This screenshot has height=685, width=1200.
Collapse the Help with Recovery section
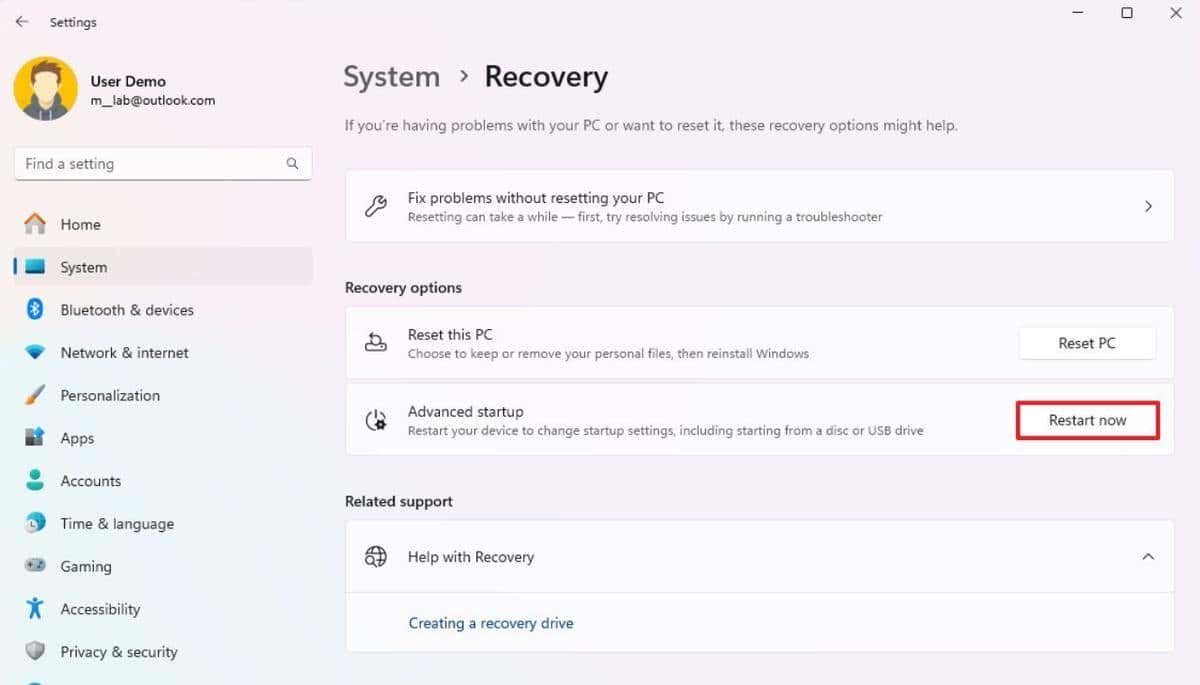click(1148, 557)
